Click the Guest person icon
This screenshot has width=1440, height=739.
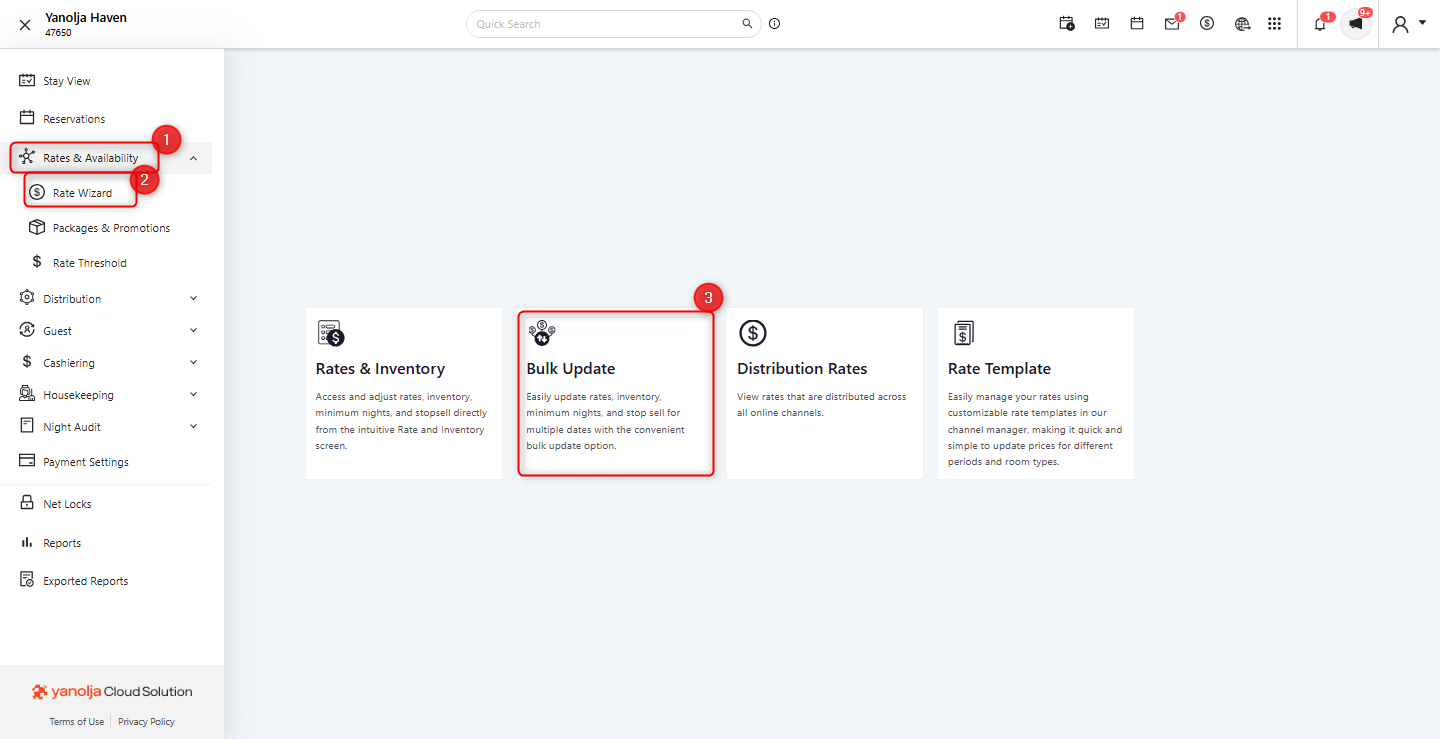tap(27, 329)
